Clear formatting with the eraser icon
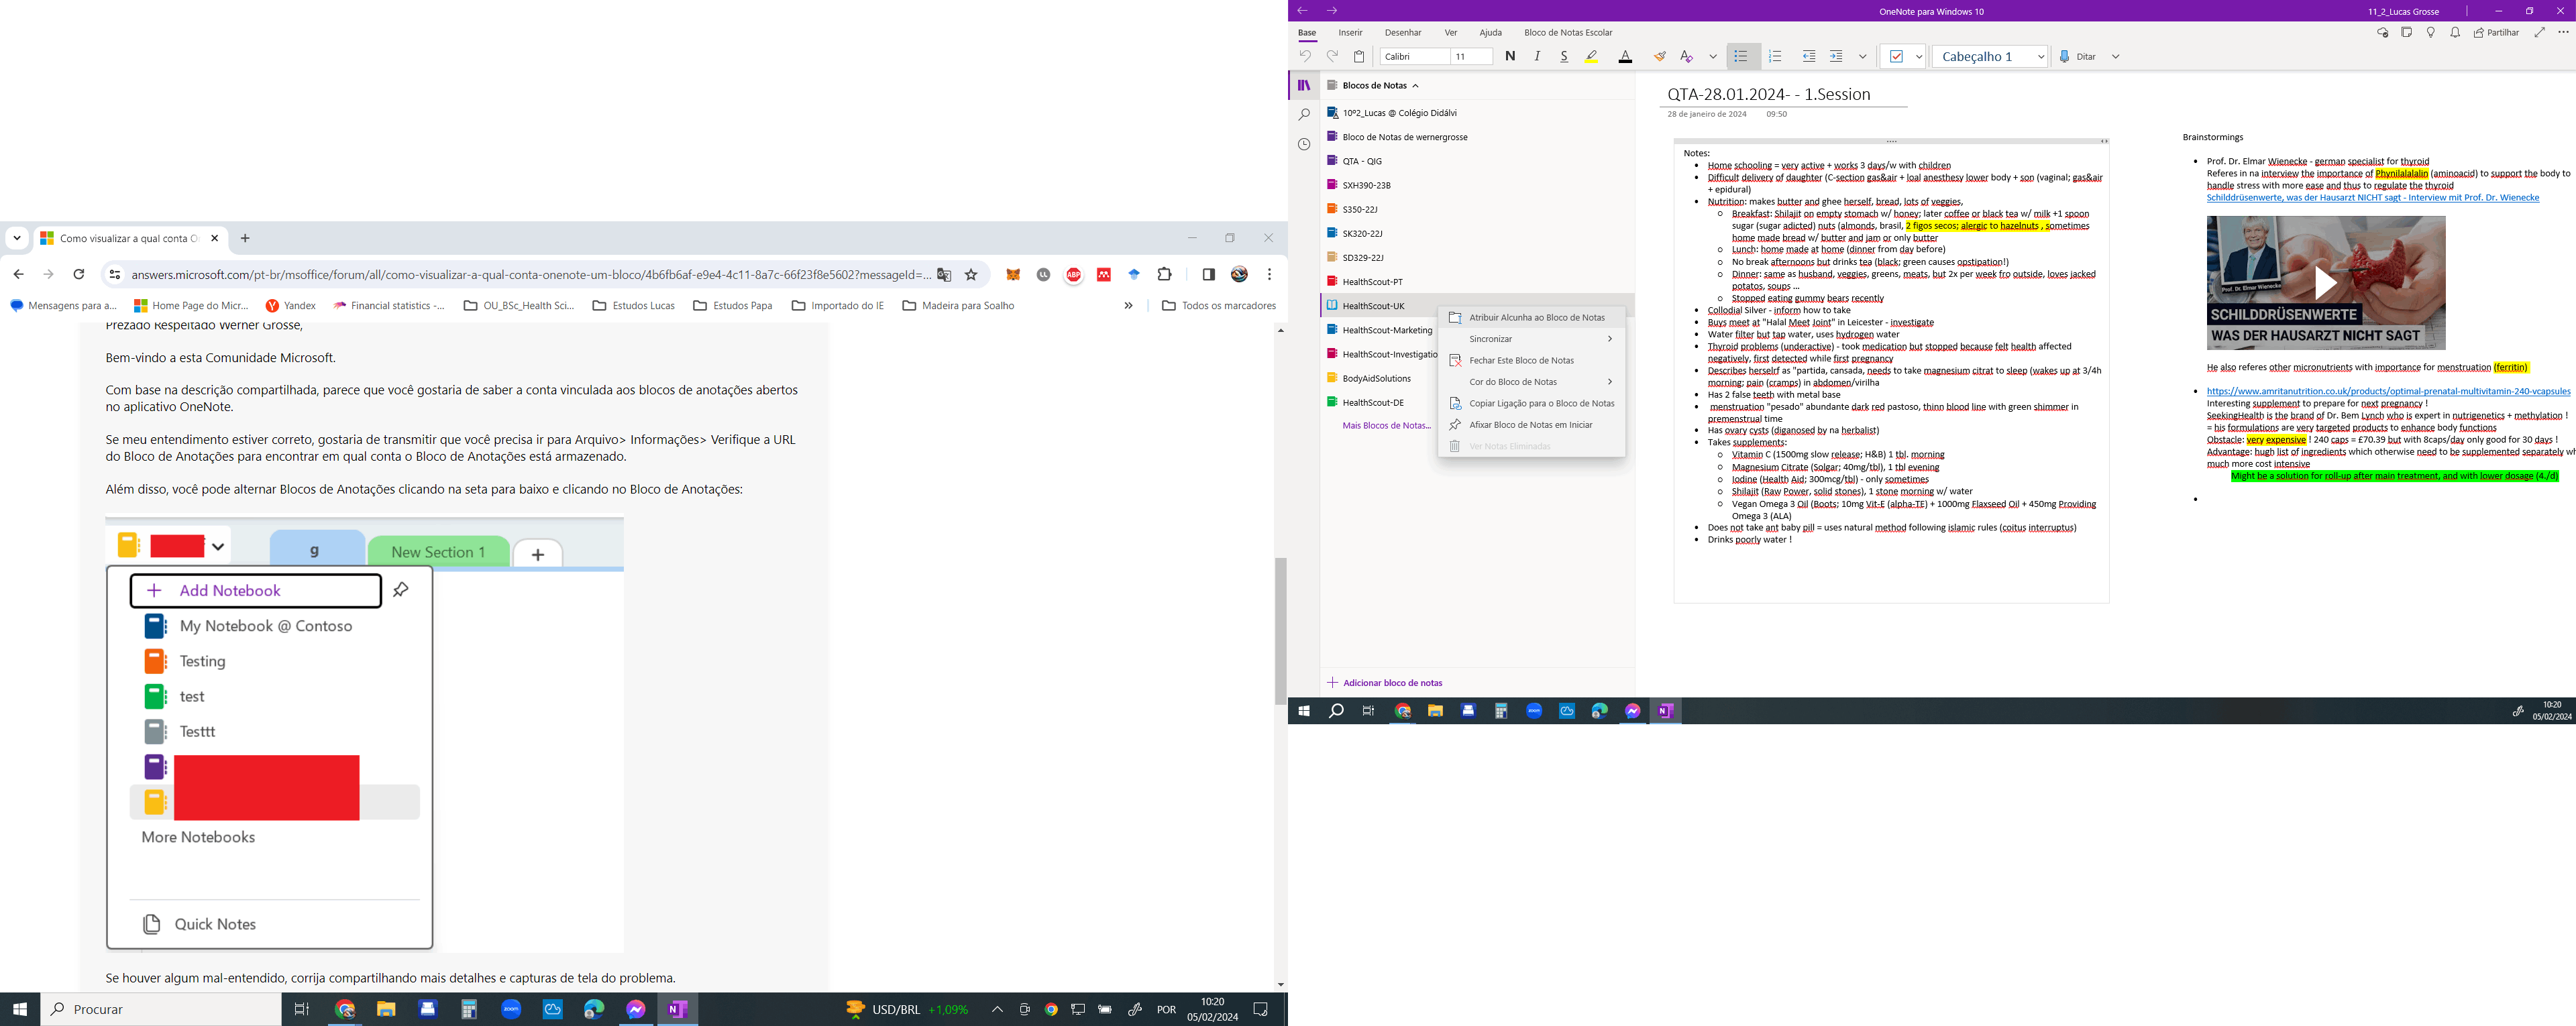Screen dimensions: 2576x1026 (1687, 57)
